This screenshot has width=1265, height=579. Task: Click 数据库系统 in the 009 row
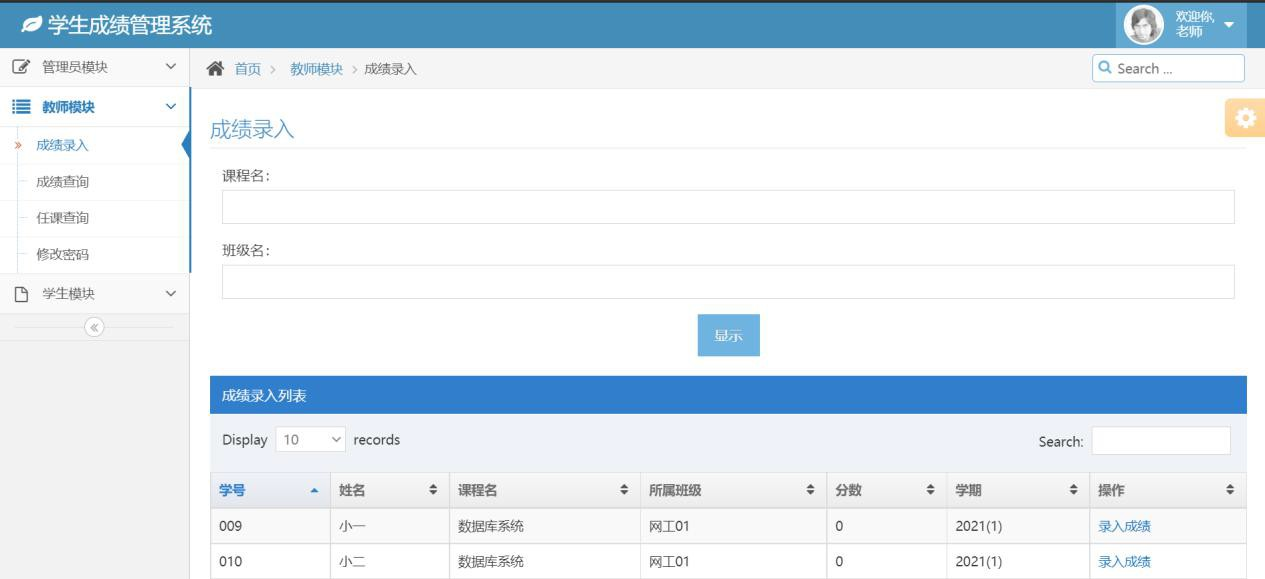491,526
